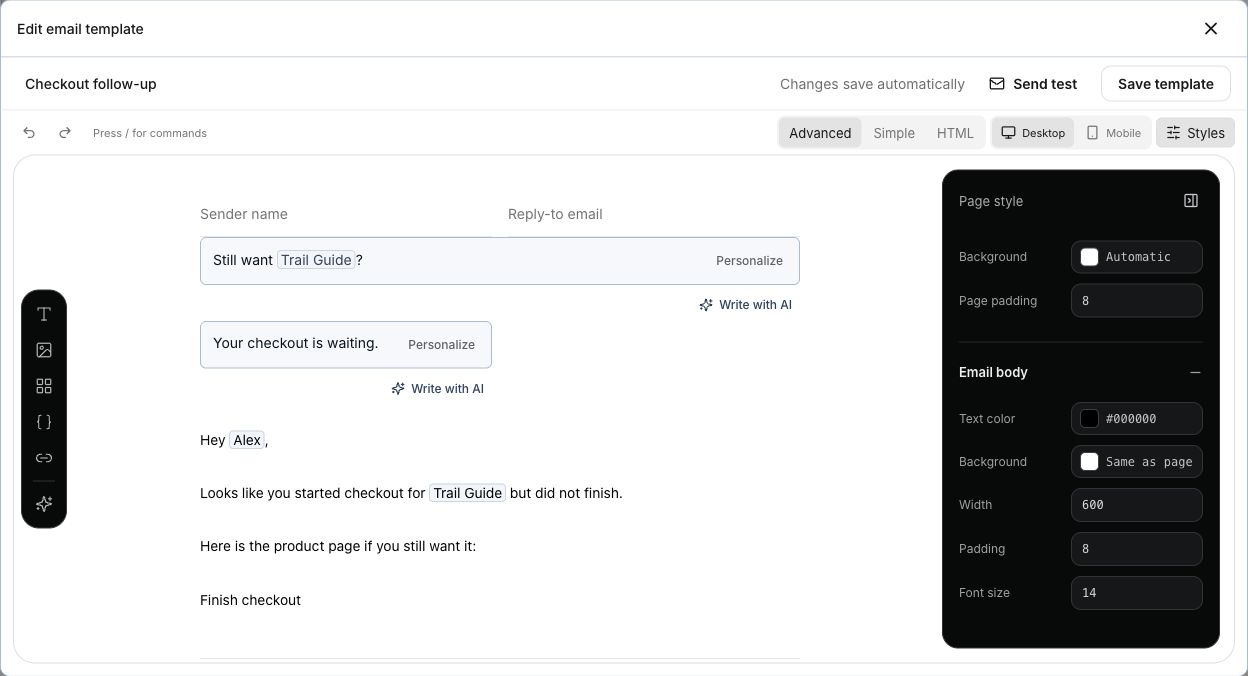The height and width of the screenshot is (676, 1248).
Task: Click the Trail Guide variable in body
Action: click(x=468, y=493)
